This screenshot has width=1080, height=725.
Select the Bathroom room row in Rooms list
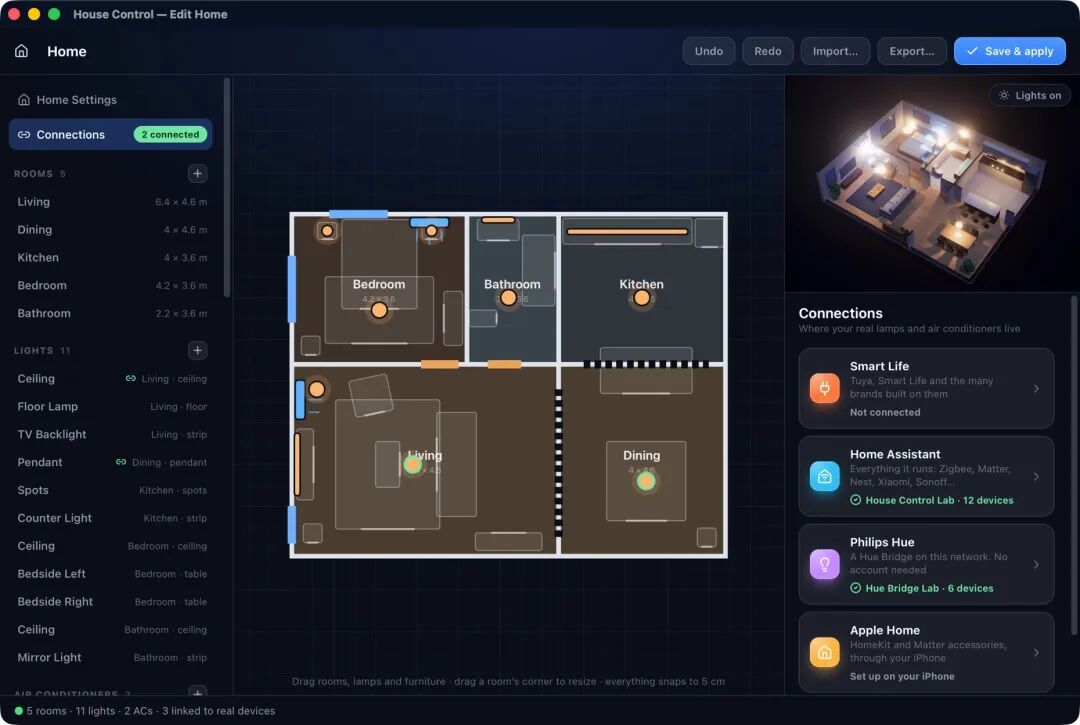[x=111, y=313]
